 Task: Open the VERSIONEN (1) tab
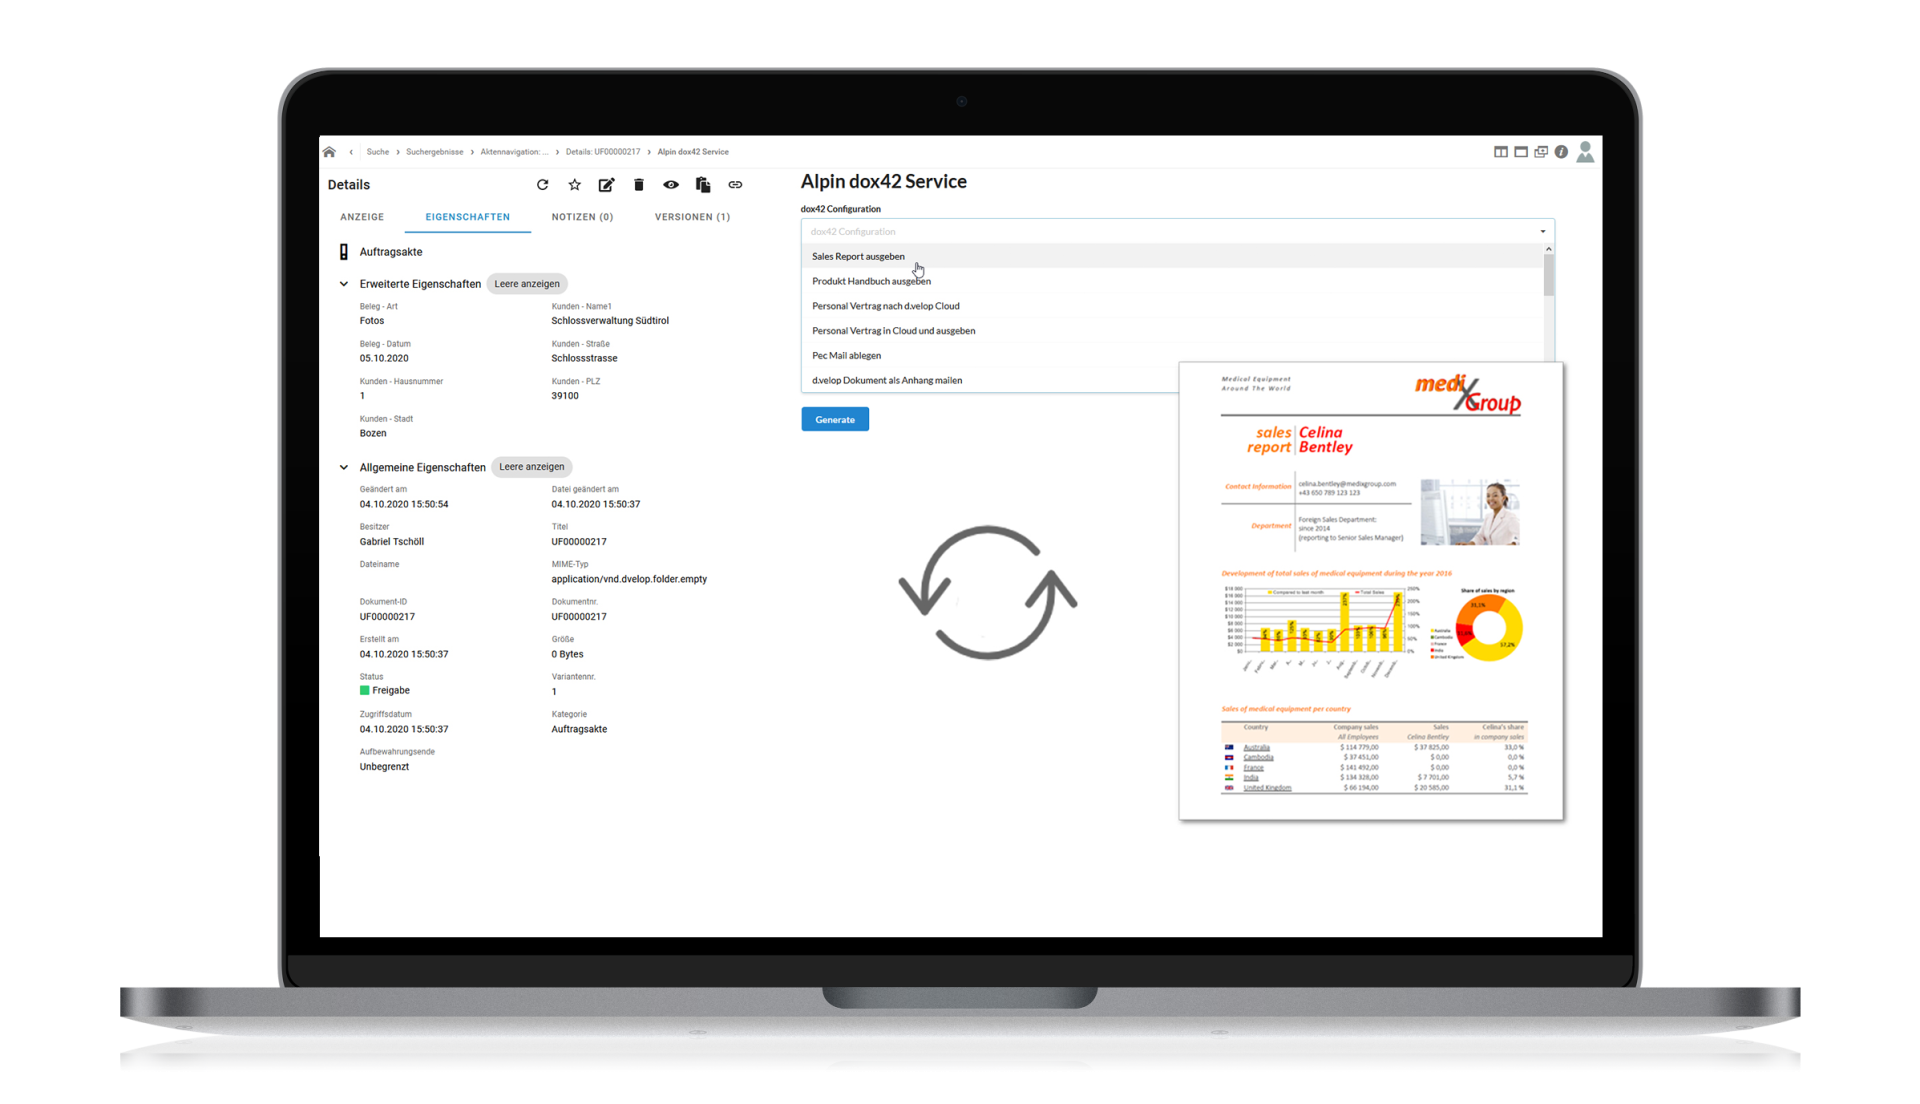(692, 216)
